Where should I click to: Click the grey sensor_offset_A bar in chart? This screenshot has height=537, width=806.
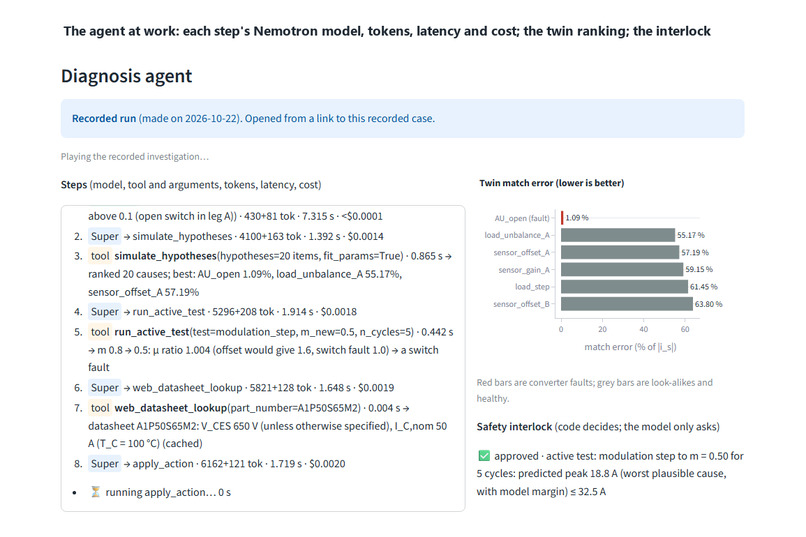tap(619, 252)
